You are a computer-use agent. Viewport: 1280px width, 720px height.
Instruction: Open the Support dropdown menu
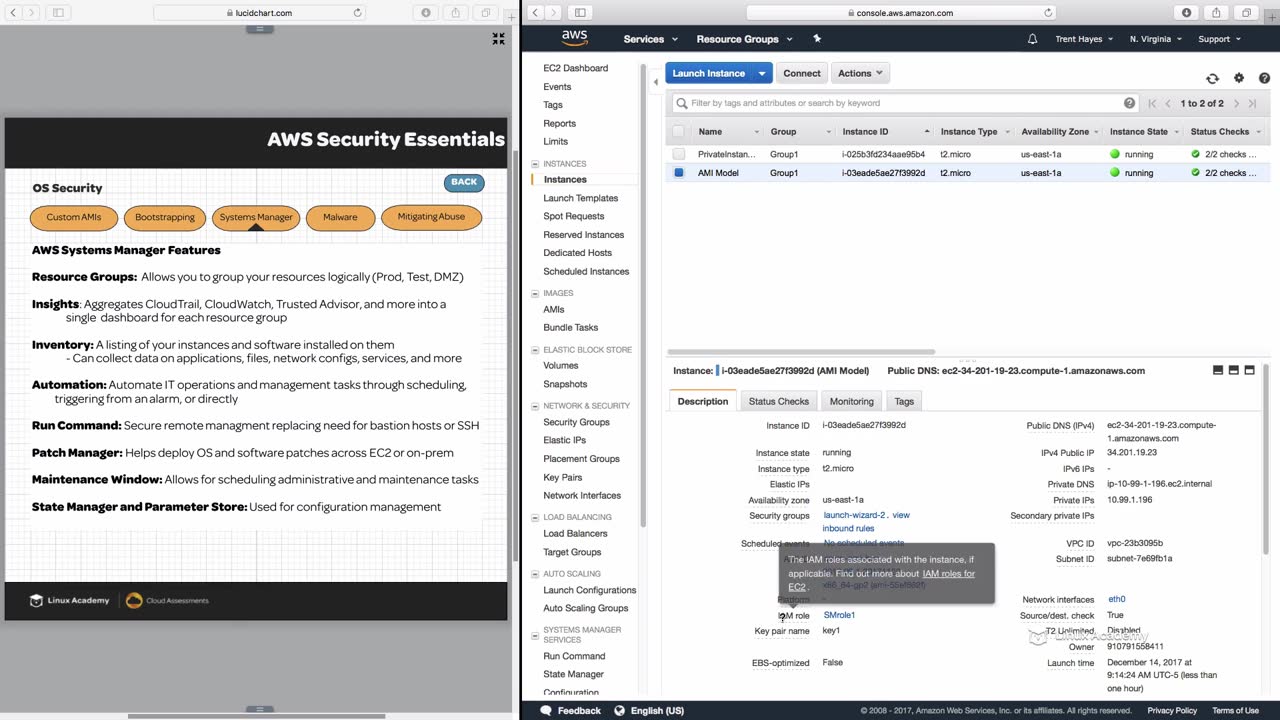click(1219, 39)
